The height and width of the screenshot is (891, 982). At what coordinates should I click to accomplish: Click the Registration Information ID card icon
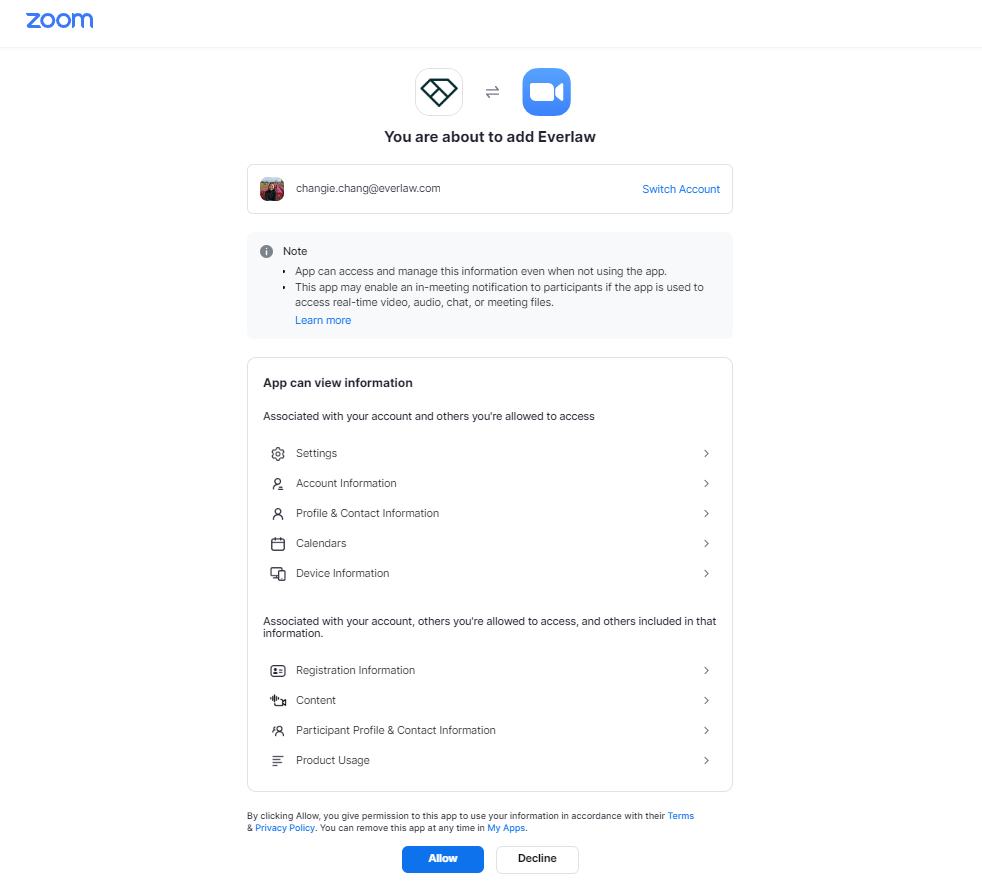[277, 671]
